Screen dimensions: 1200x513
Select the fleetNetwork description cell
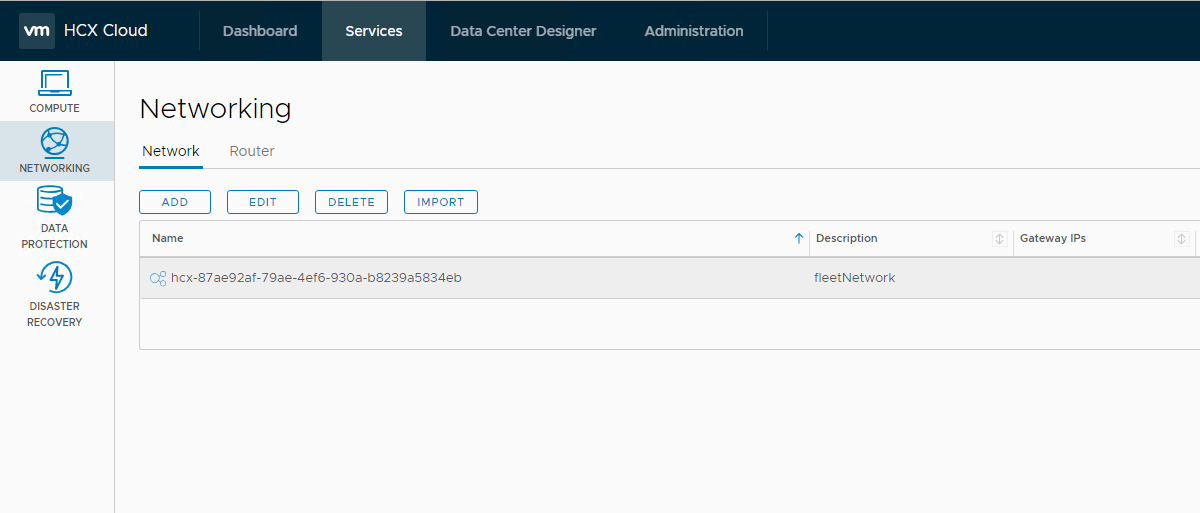pyautogui.click(x=855, y=278)
